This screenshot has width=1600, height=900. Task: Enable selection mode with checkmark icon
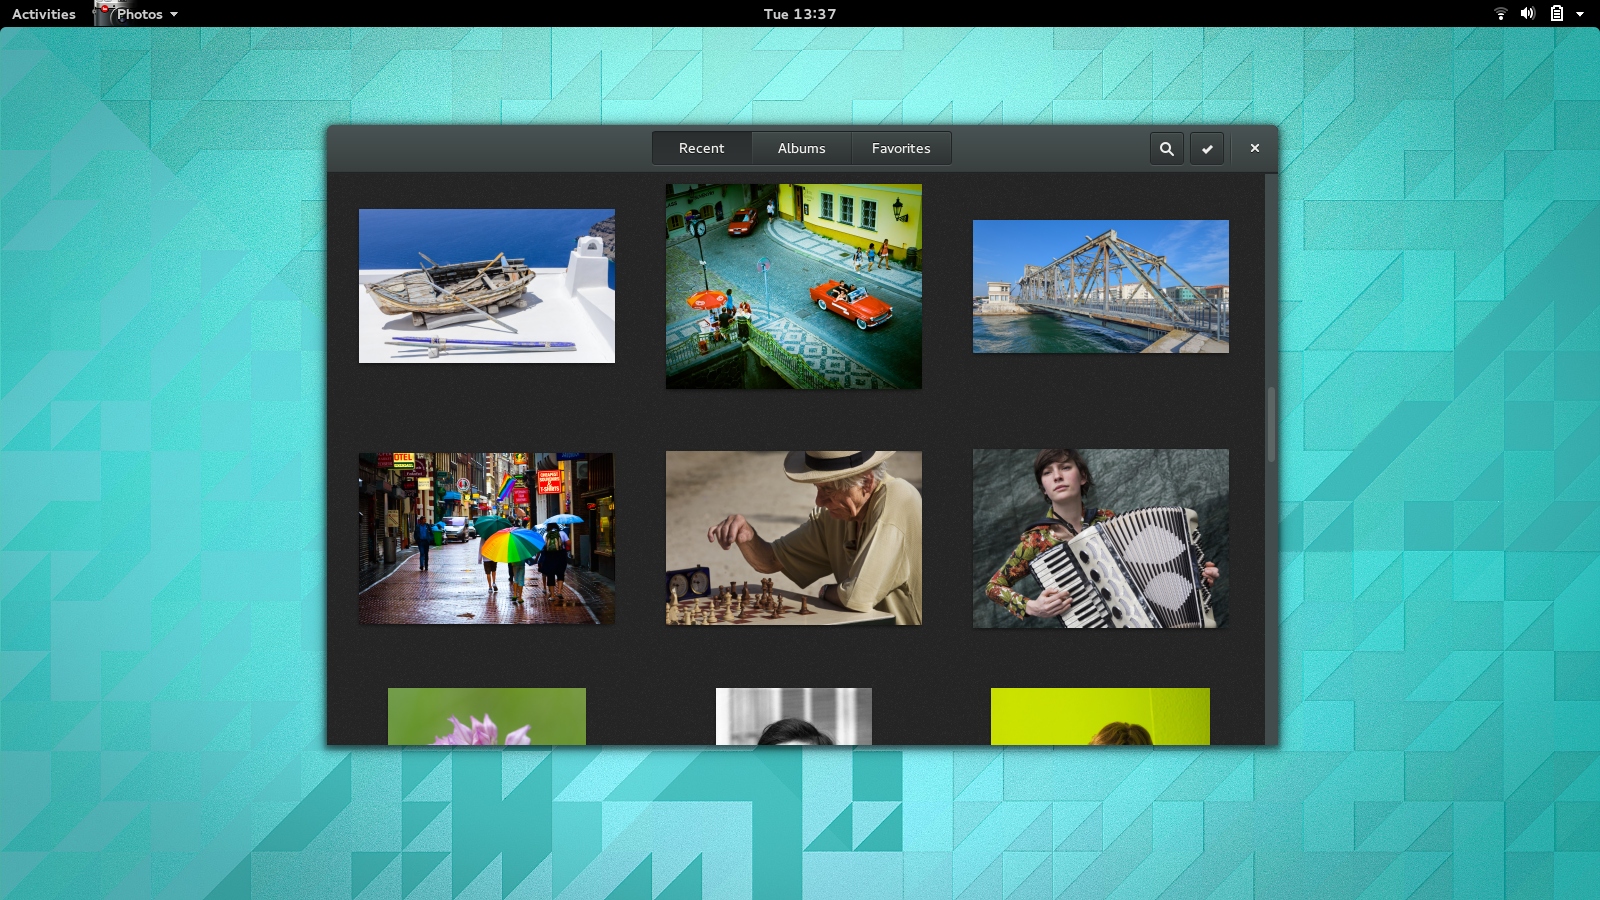pyautogui.click(x=1207, y=148)
